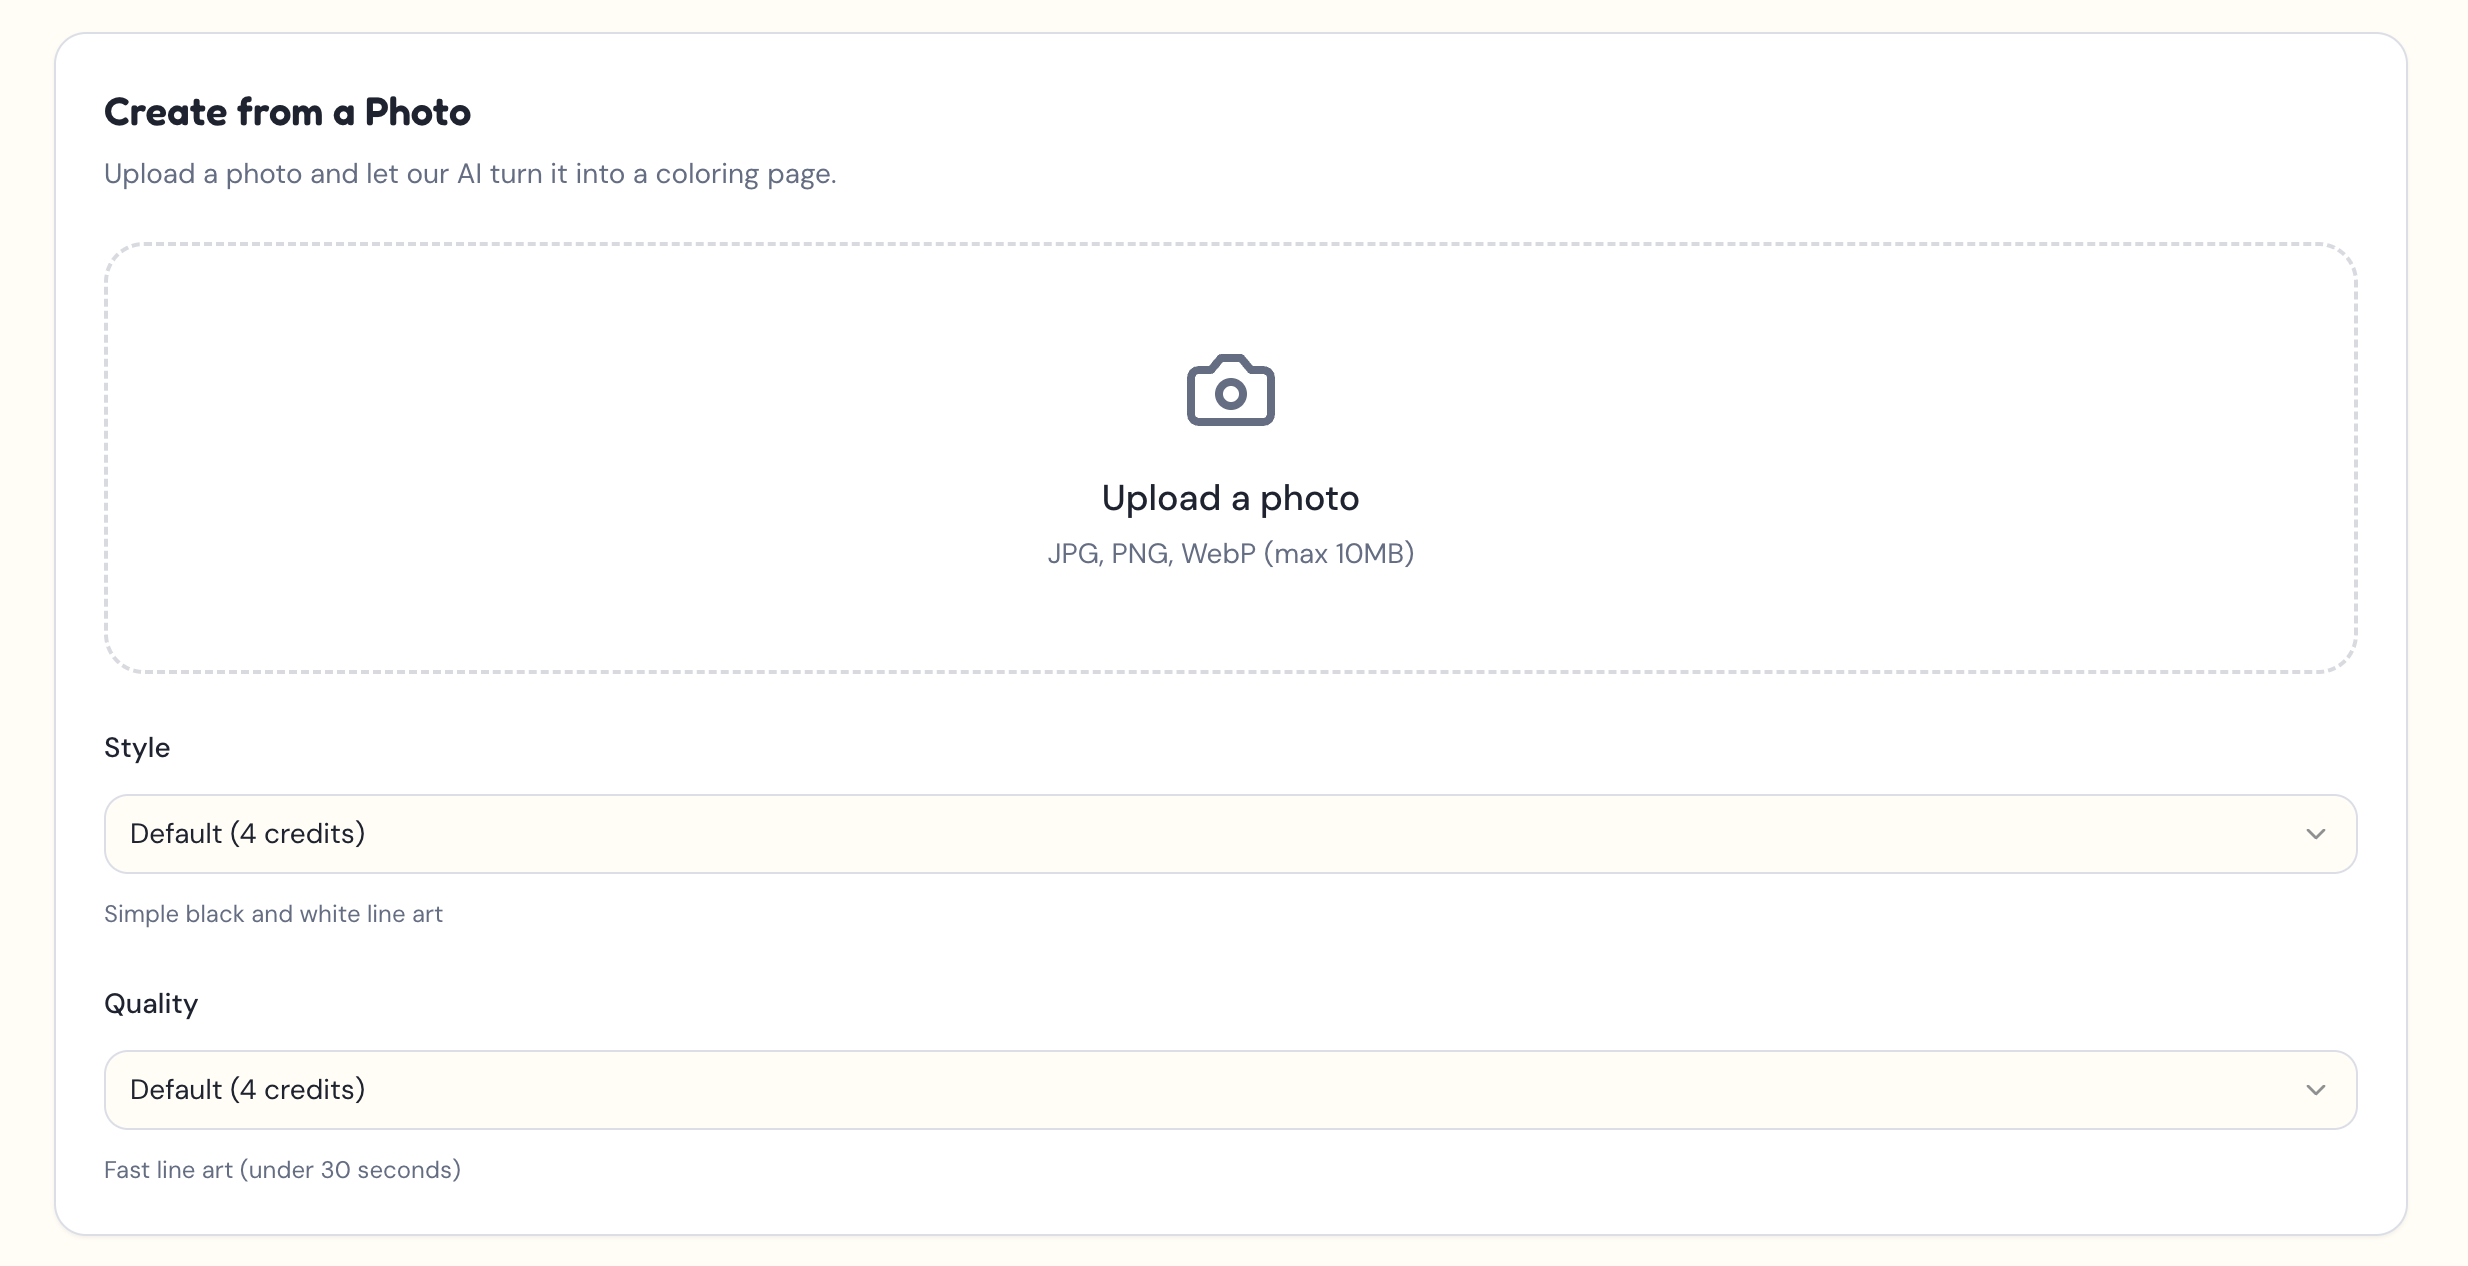Open the photo upload dropzone
This screenshot has height=1266, width=2468.
pyautogui.click(x=1230, y=460)
